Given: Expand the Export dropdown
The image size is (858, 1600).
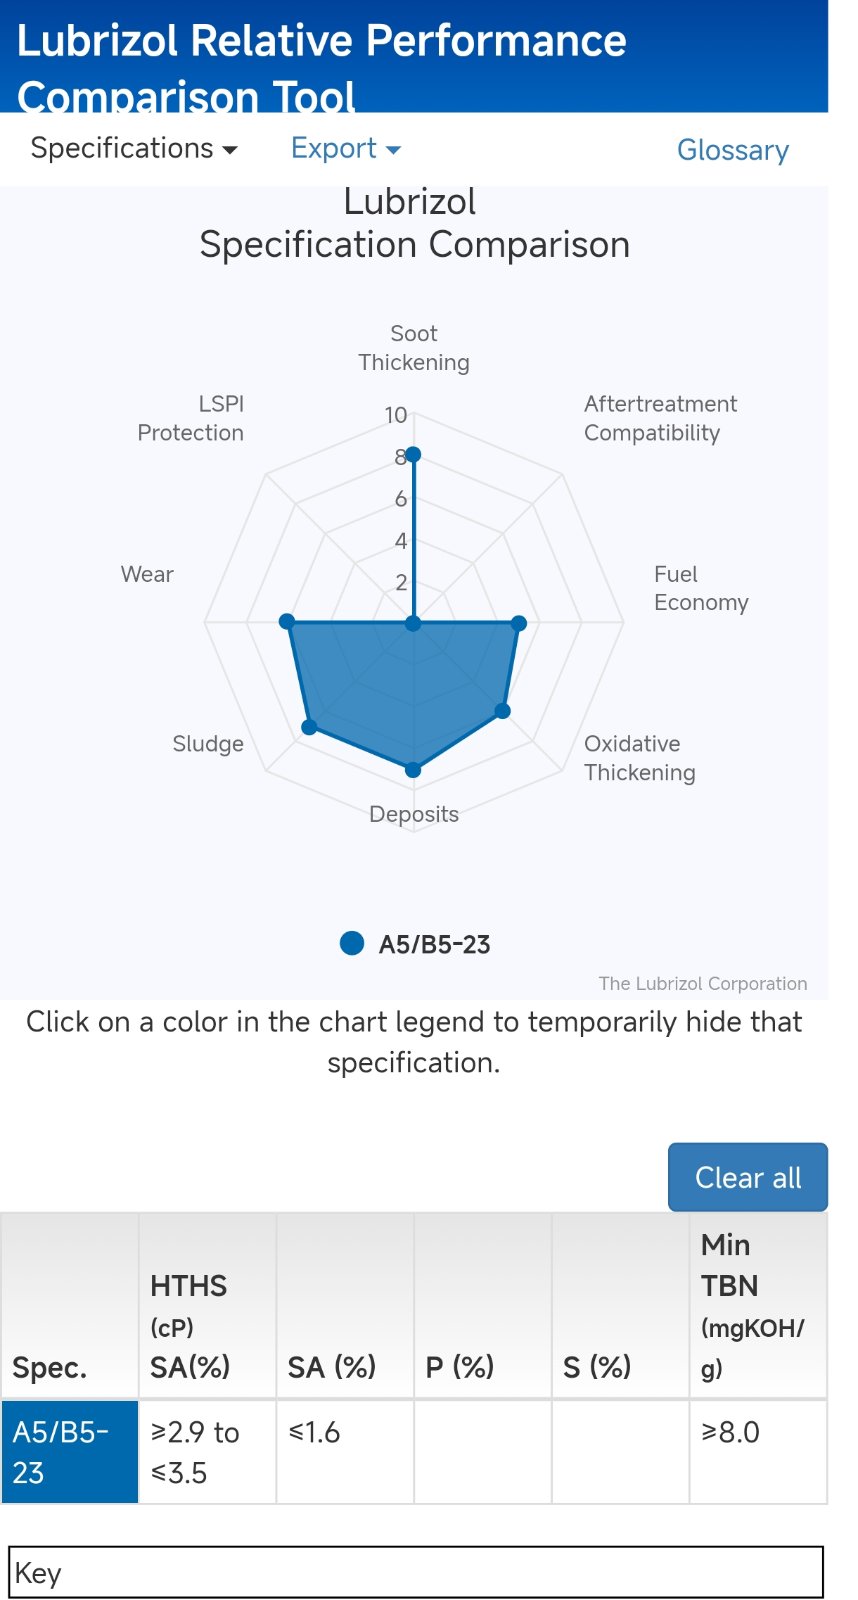Looking at the screenshot, I should point(345,148).
